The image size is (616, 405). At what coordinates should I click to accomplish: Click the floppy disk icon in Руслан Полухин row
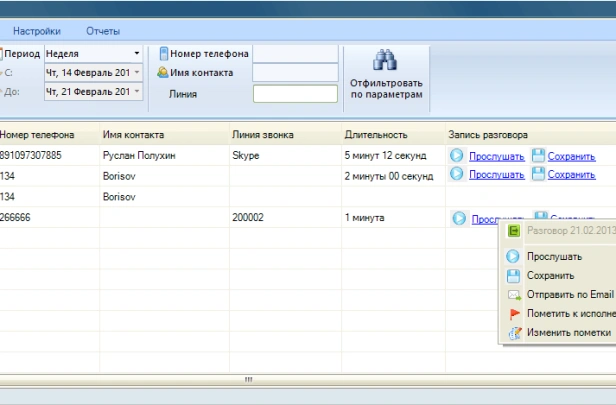pyautogui.click(x=539, y=156)
